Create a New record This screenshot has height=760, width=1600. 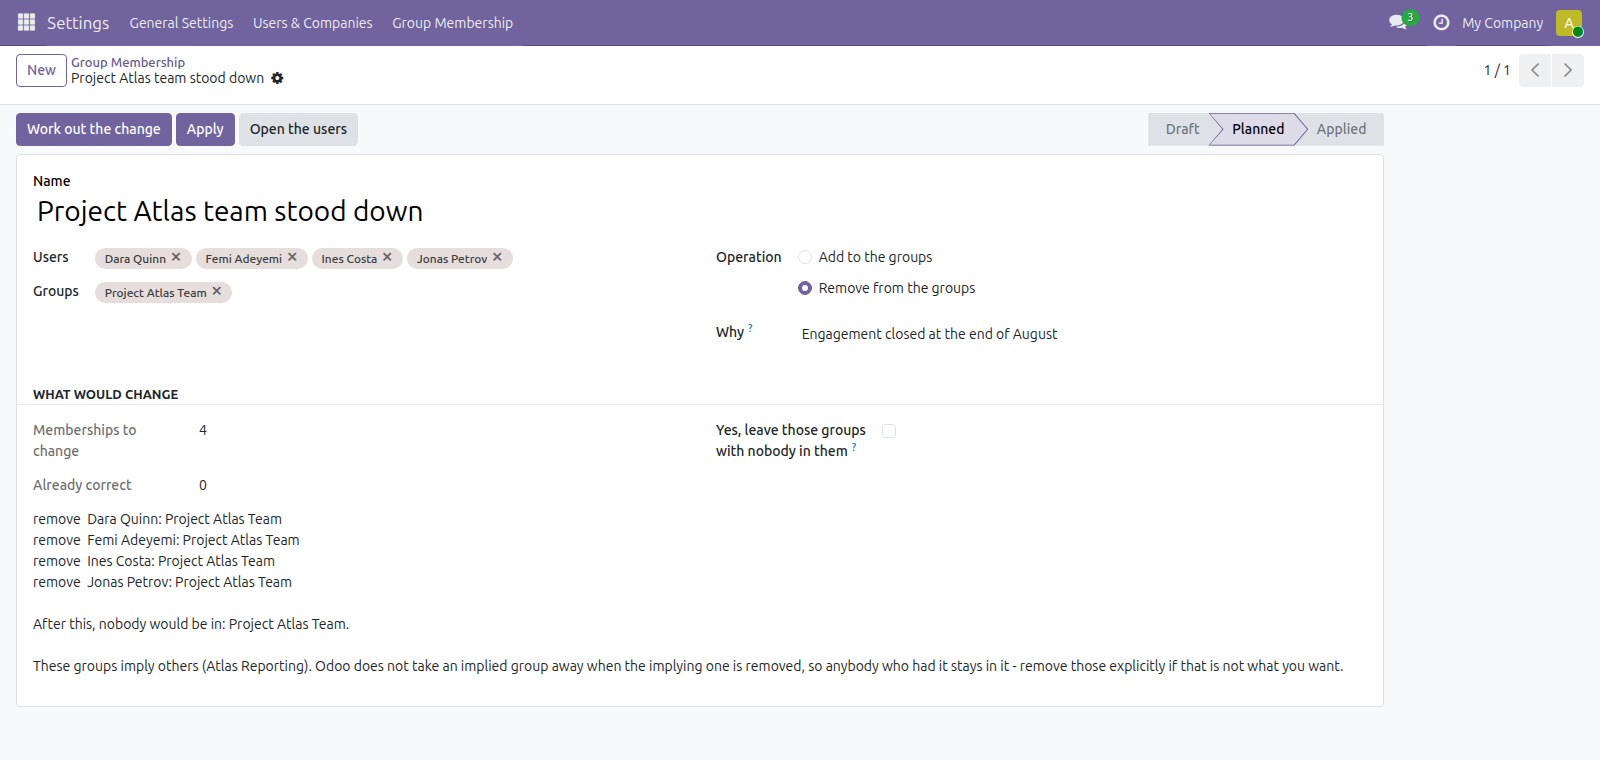pos(41,70)
